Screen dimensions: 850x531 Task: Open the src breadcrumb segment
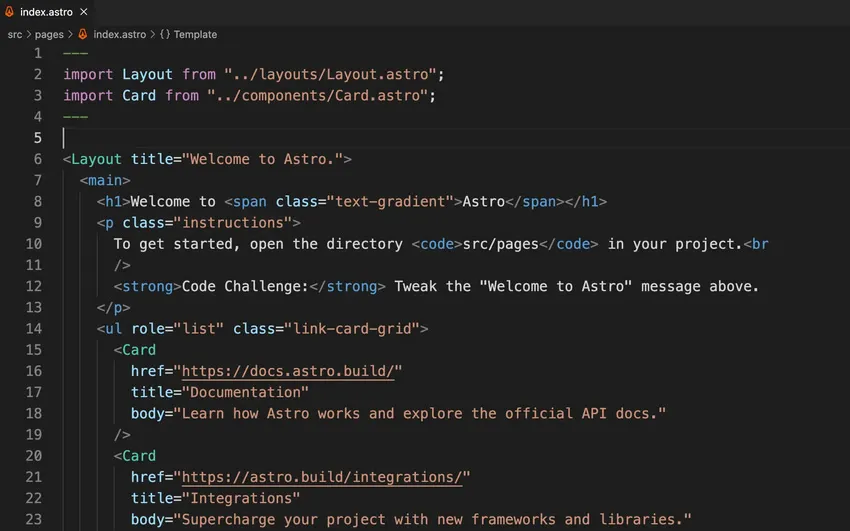15,35
